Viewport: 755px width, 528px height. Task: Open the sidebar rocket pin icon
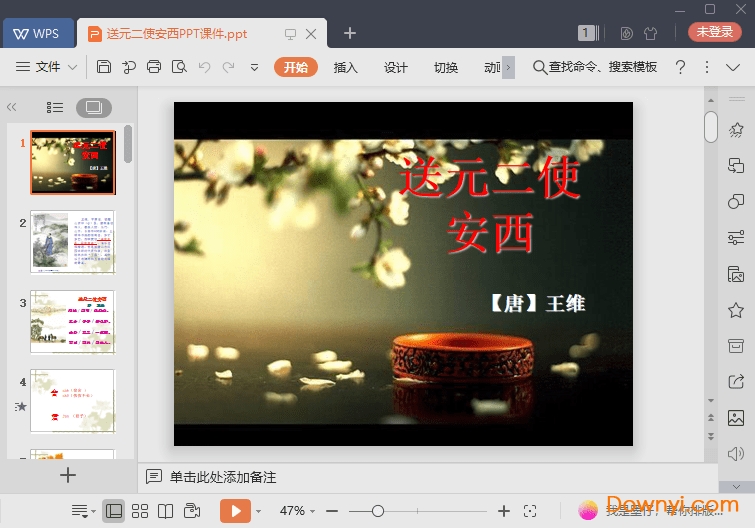(736, 130)
